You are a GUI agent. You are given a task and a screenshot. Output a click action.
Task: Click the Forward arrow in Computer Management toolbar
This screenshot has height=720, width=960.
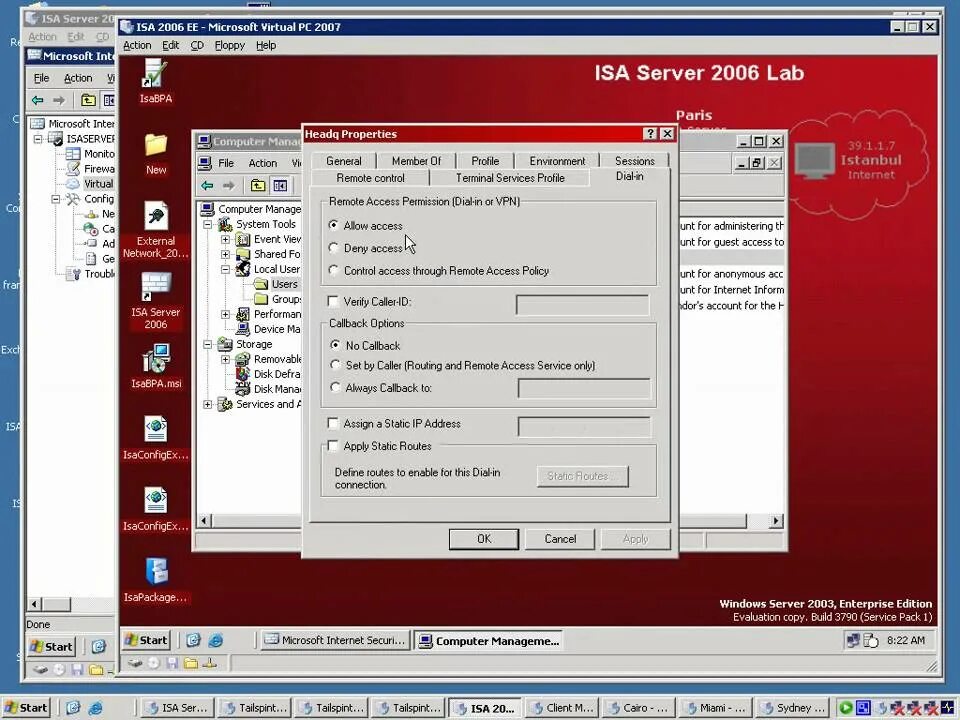(x=228, y=186)
